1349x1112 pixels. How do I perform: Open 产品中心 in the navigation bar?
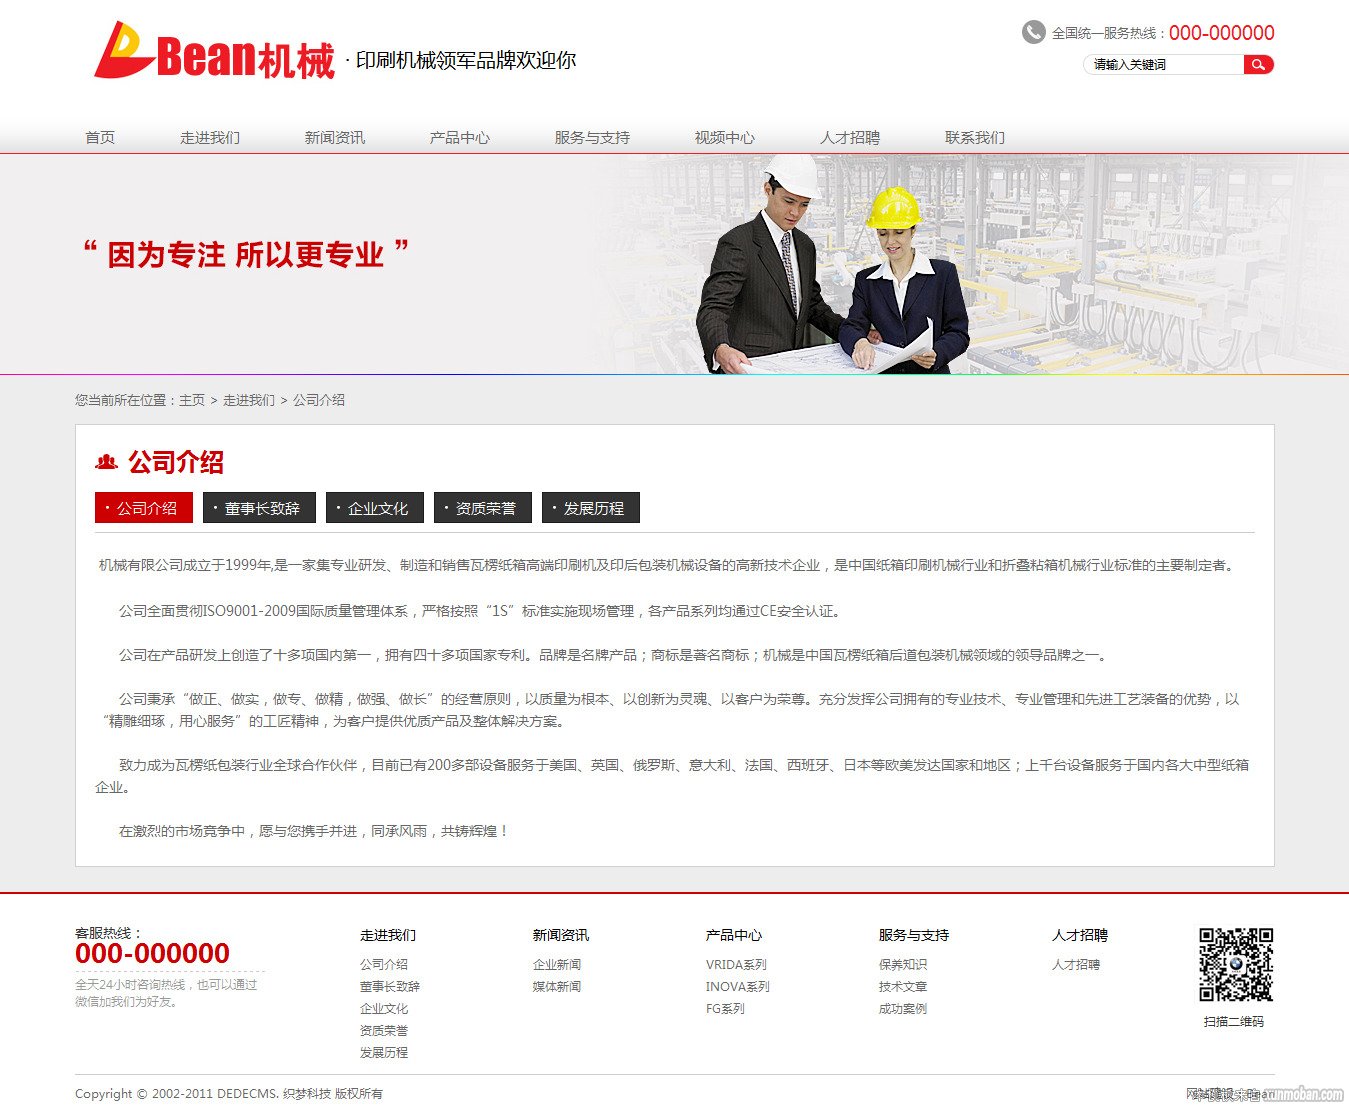(x=460, y=138)
